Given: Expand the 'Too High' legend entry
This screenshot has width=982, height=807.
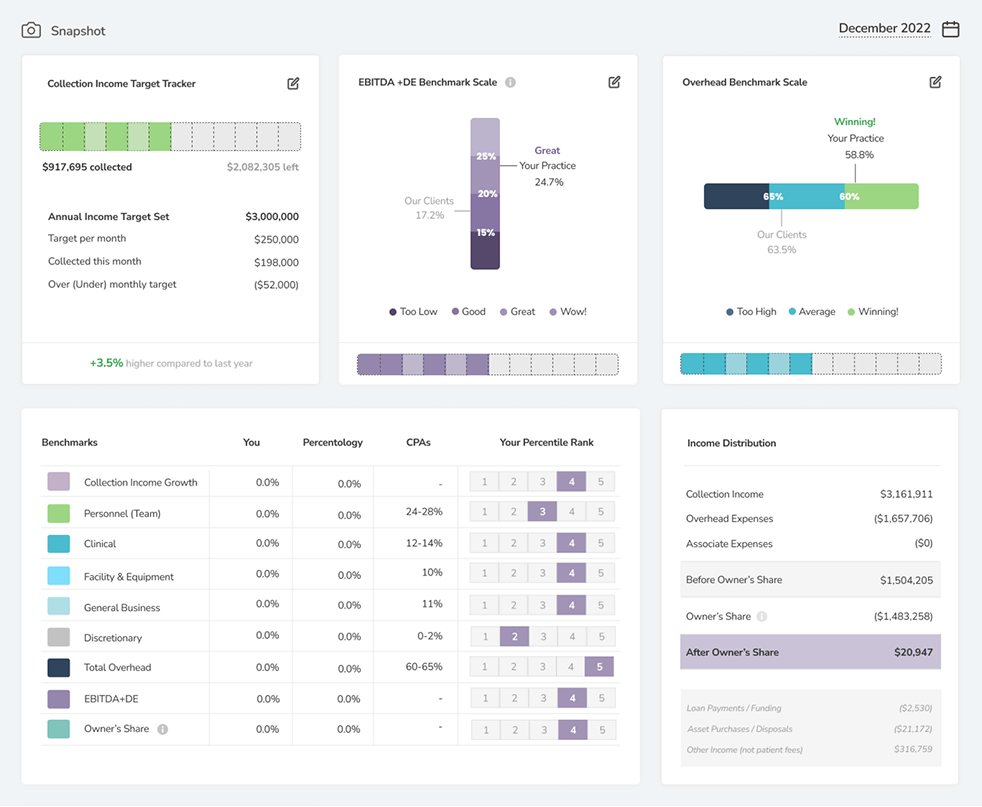Looking at the screenshot, I should pyautogui.click(x=750, y=311).
